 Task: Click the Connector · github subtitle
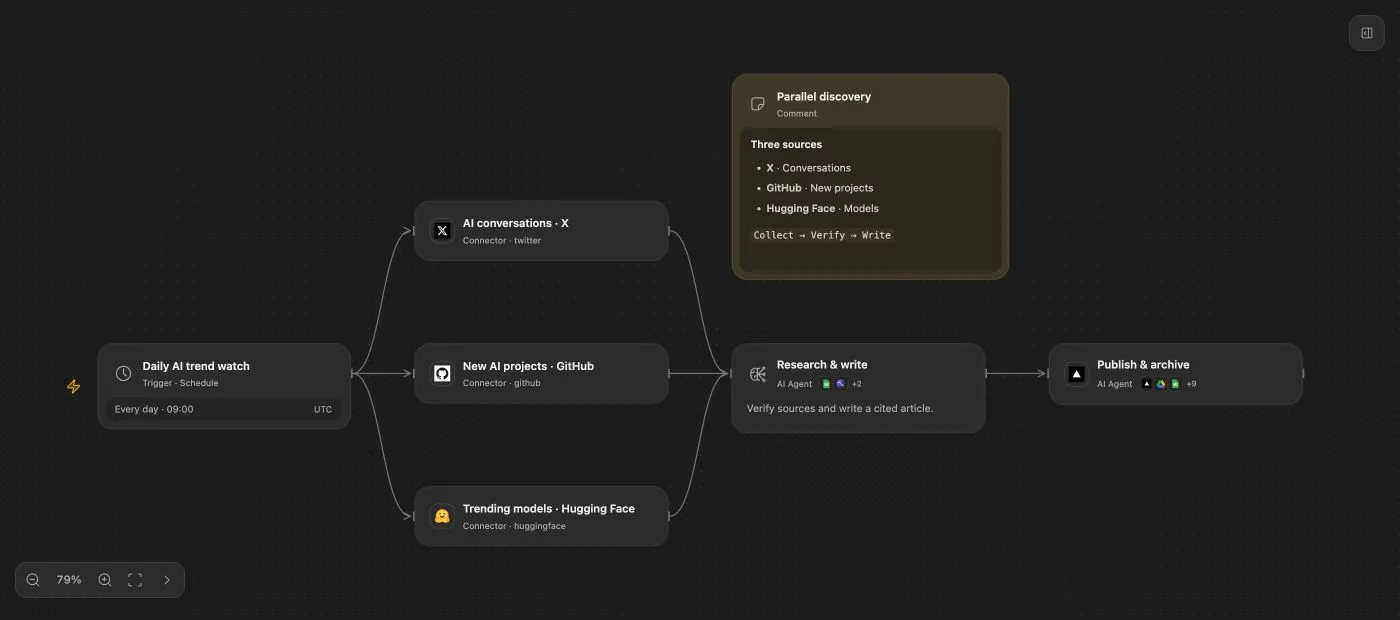pyautogui.click(x=501, y=383)
